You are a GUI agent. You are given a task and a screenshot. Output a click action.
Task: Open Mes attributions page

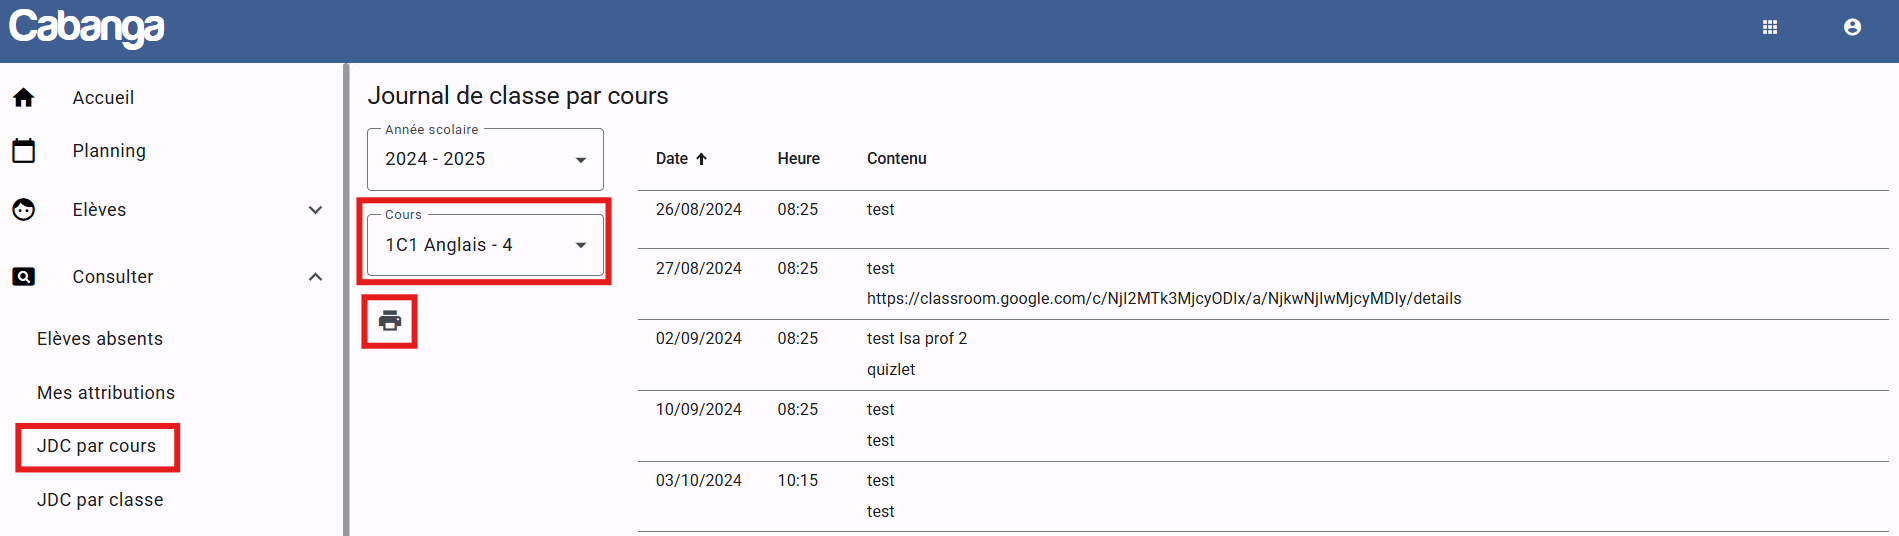(106, 393)
